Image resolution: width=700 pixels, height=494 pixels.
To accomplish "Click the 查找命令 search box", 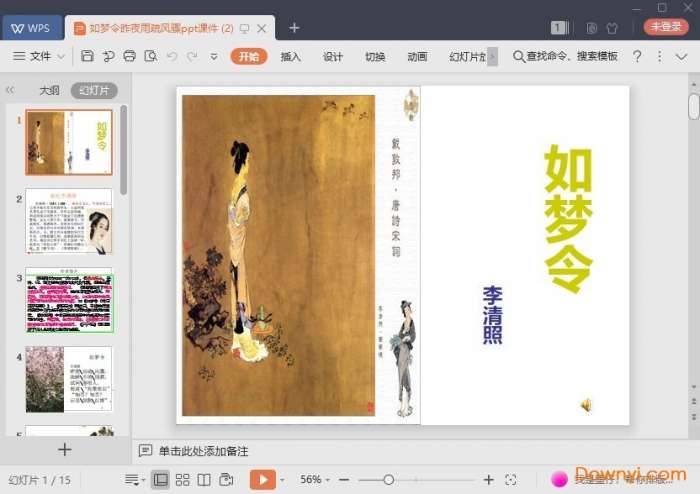I will tap(566, 56).
